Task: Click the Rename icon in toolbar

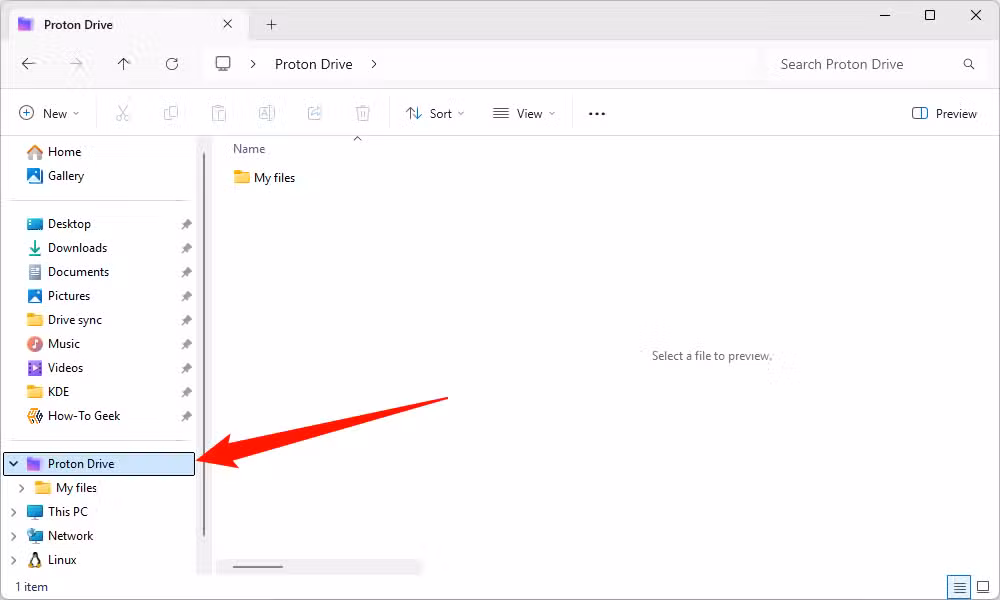Action: point(267,113)
